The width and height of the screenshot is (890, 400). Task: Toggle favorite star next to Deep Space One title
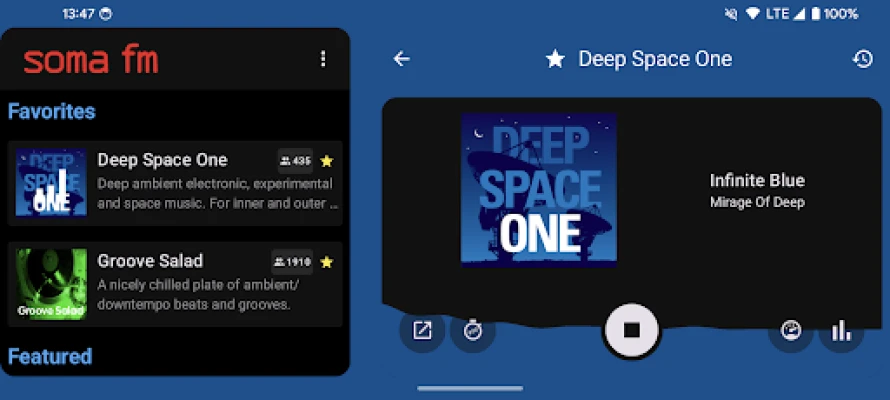[555, 59]
